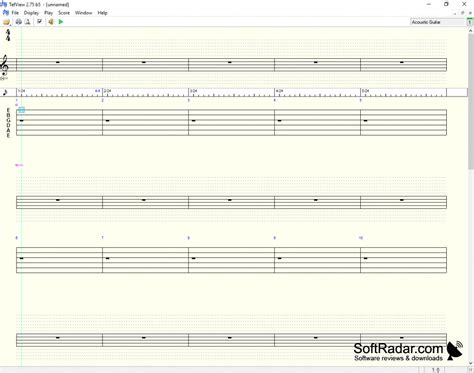
Task: Click the speaker sound icon in toolbar
Action: pos(51,22)
